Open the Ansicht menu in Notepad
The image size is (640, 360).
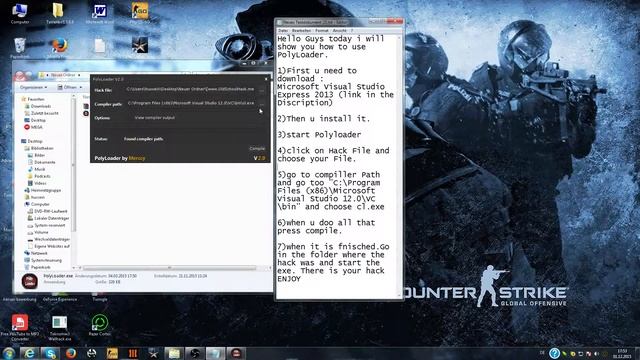point(339,31)
